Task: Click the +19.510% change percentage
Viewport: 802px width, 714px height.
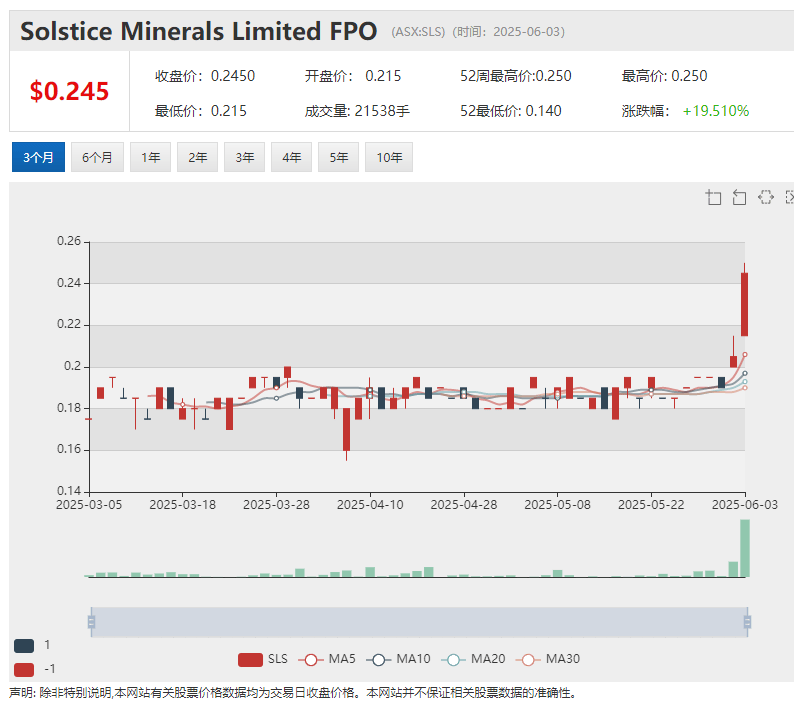Action: [x=716, y=111]
